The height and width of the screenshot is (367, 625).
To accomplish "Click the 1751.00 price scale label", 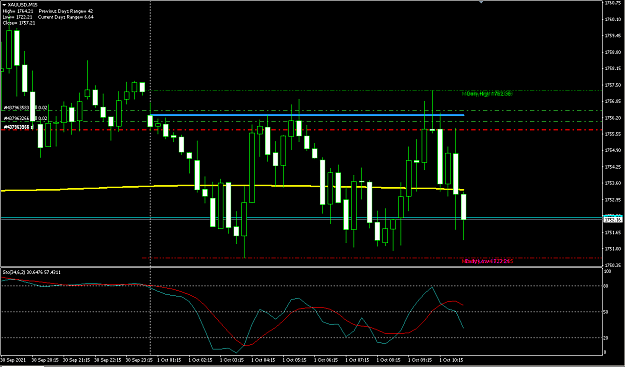I will coord(613,249).
